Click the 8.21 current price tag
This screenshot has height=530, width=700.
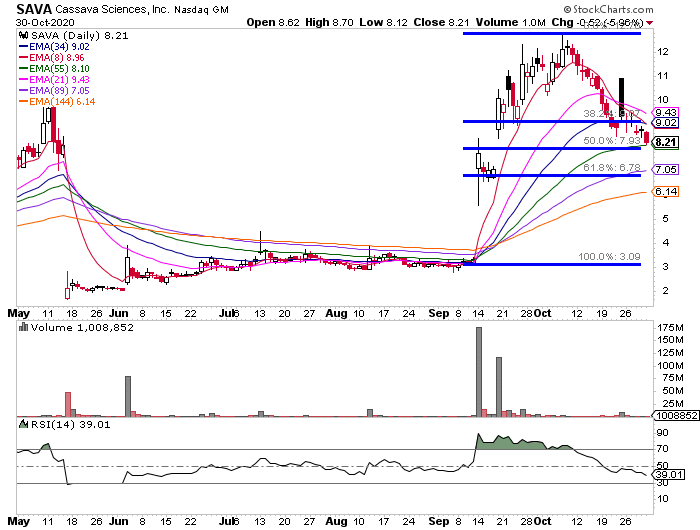click(665, 142)
